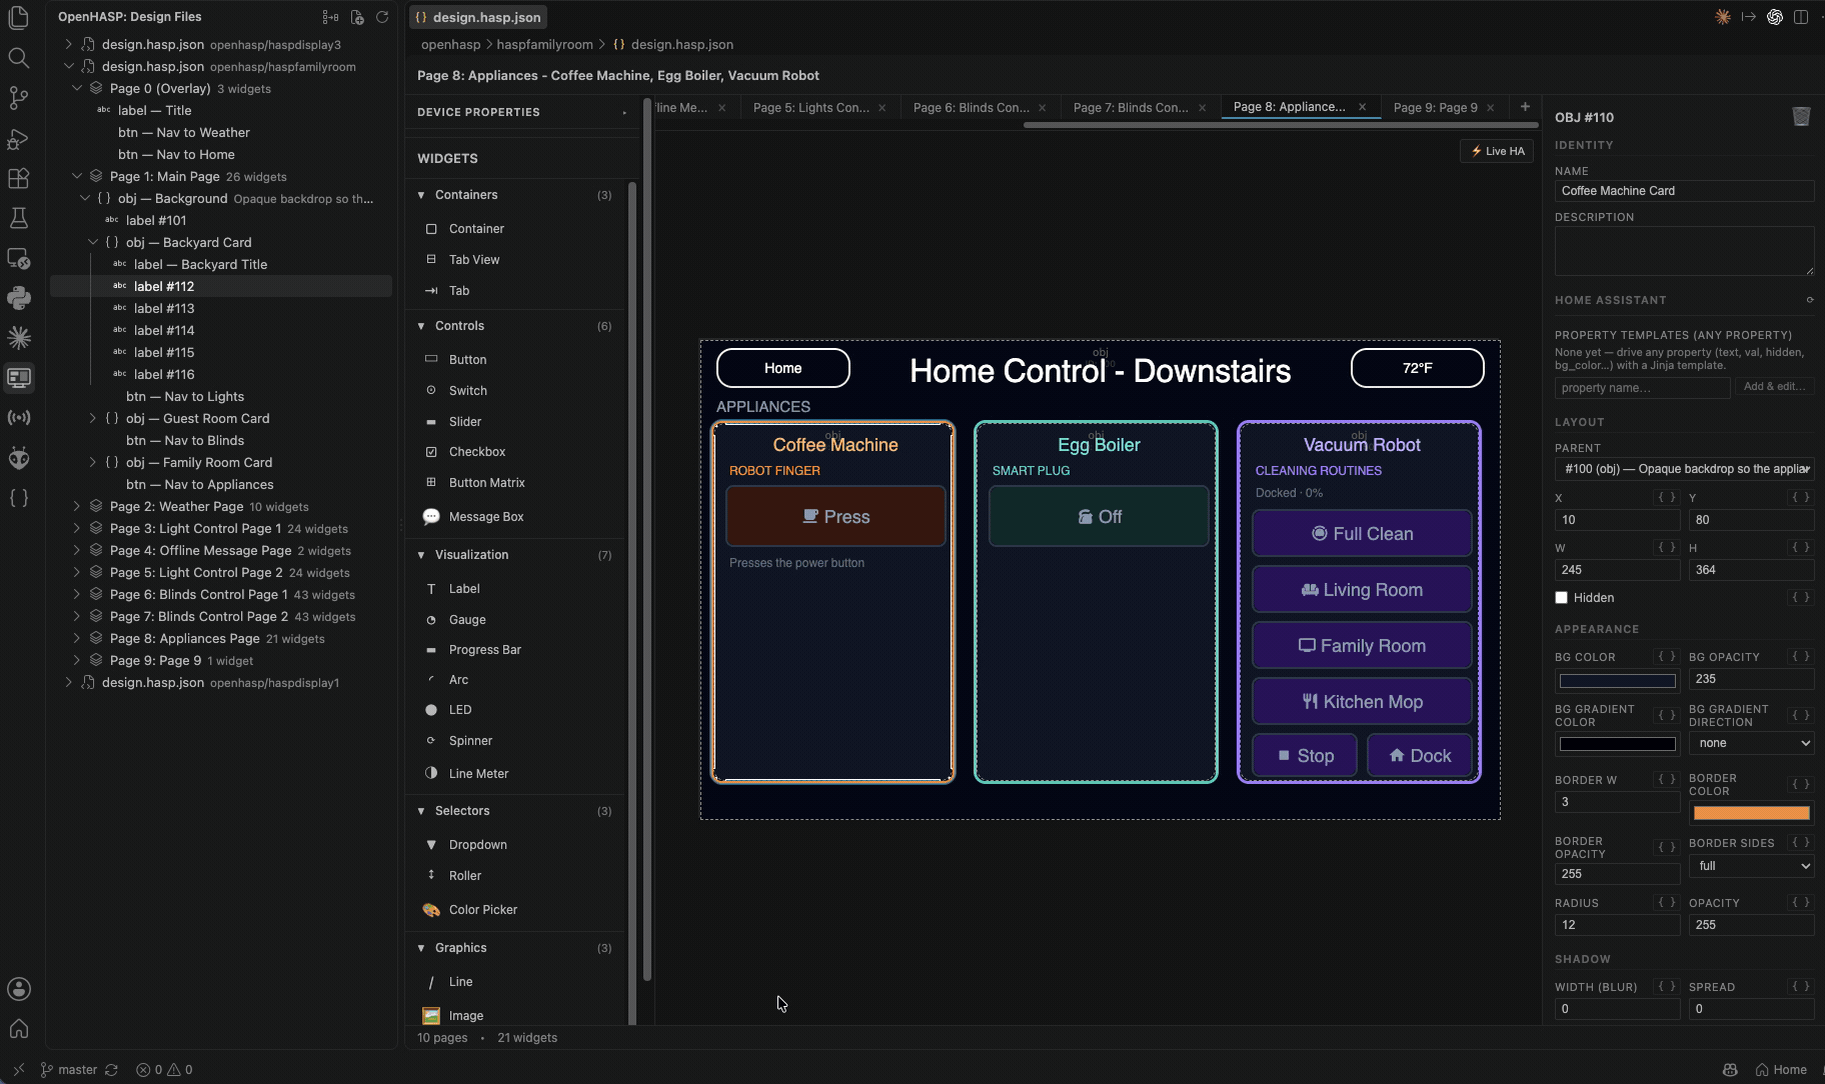Image resolution: width=1825 pixels, height=1084 pixels.
Task: Toggle editor layout icon in title bar
Action: (x=1801, y=17)
